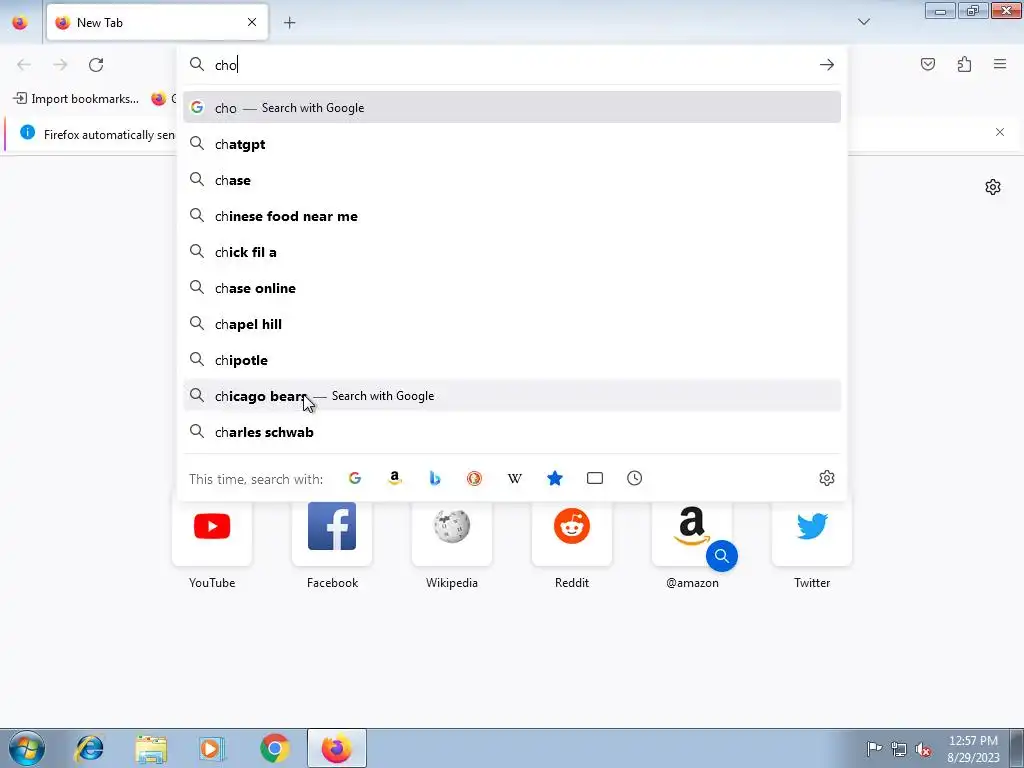Select 'cho — Search with Google' suggestion
This screenshot has height=768, width=1024.
point(511,108)
